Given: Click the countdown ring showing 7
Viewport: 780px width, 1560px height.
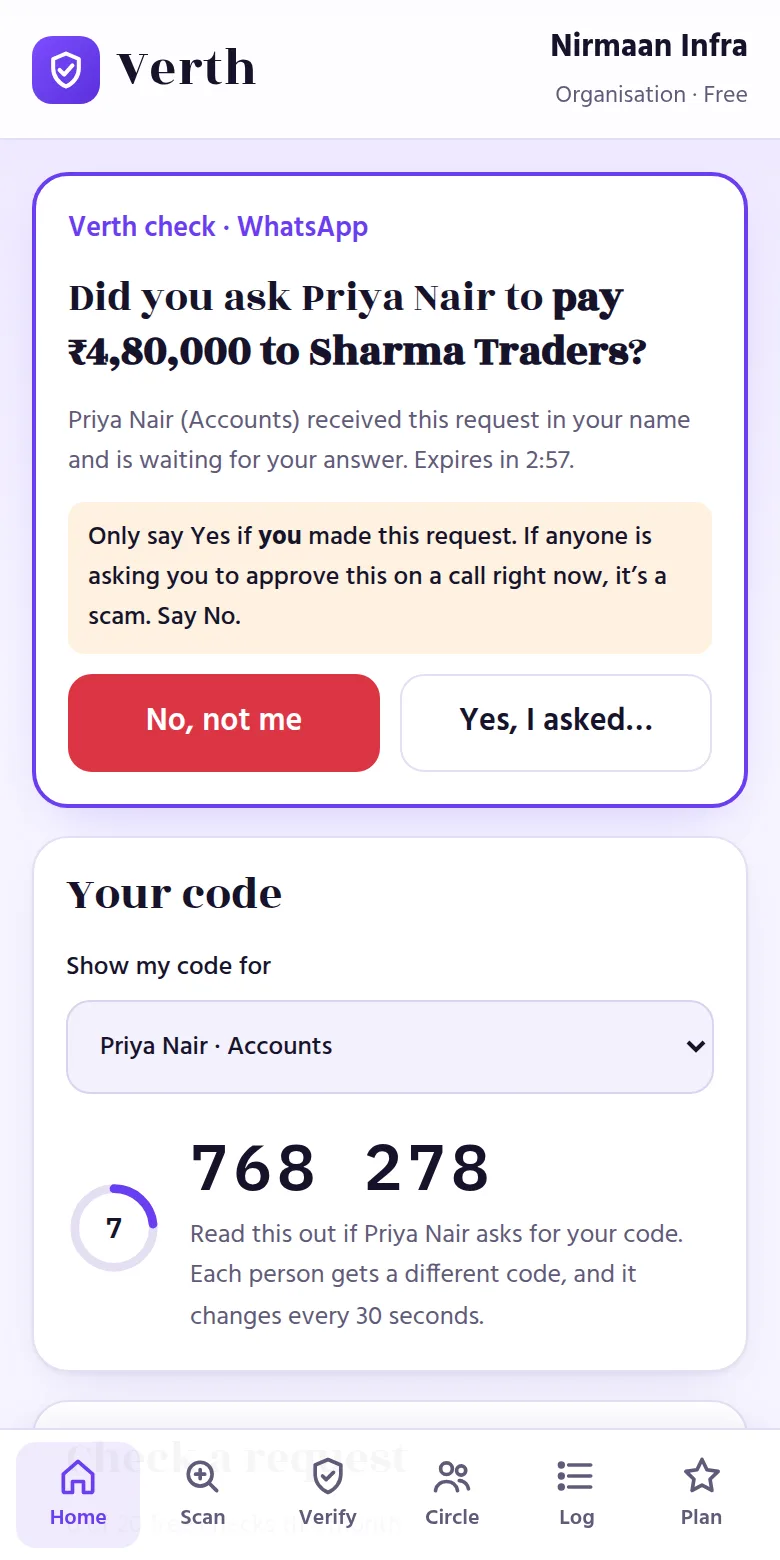Looking at the screenshot, I should point(113,1228).
